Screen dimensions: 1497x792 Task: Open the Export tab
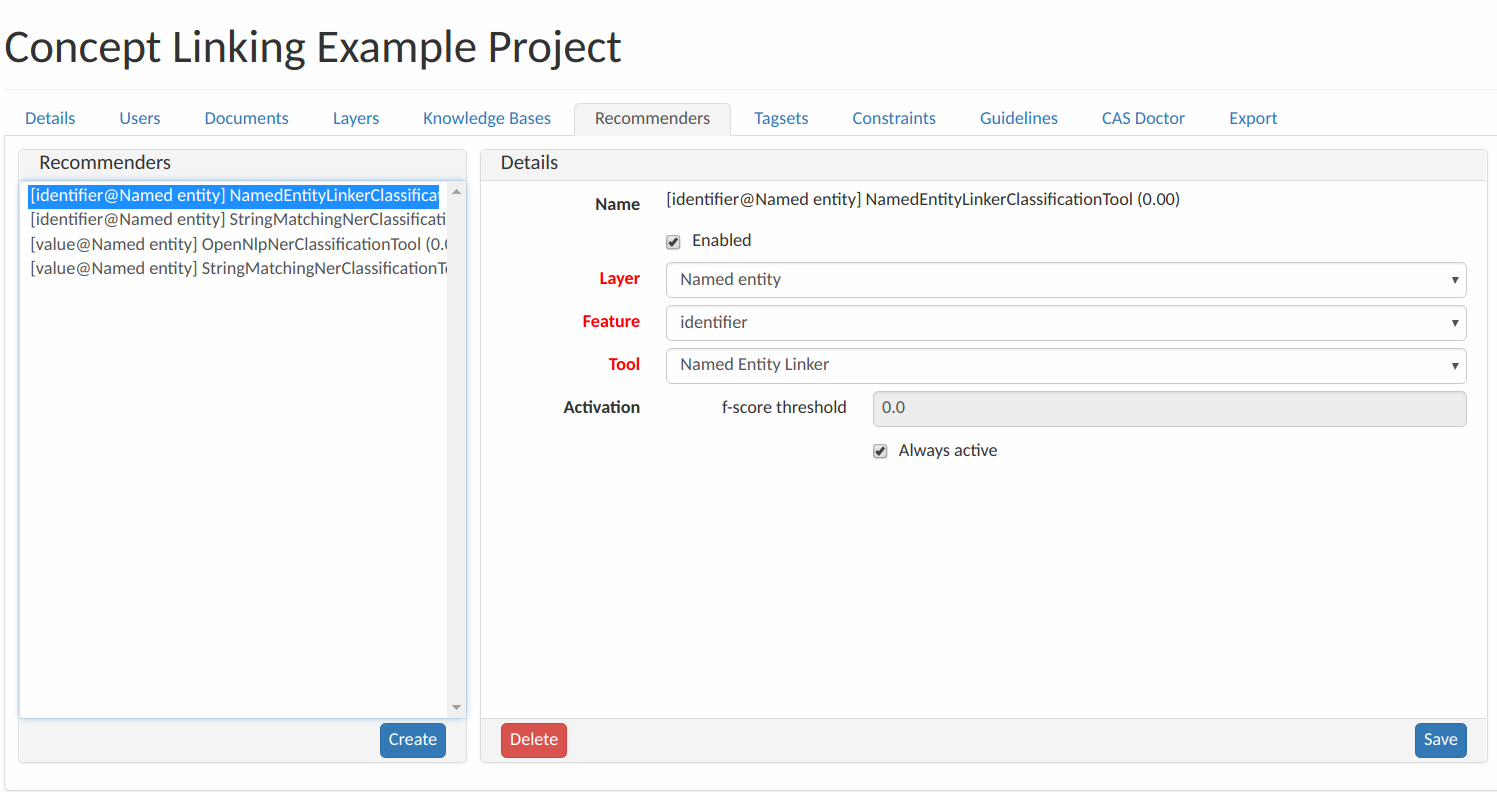click(x=1253, y=118)
